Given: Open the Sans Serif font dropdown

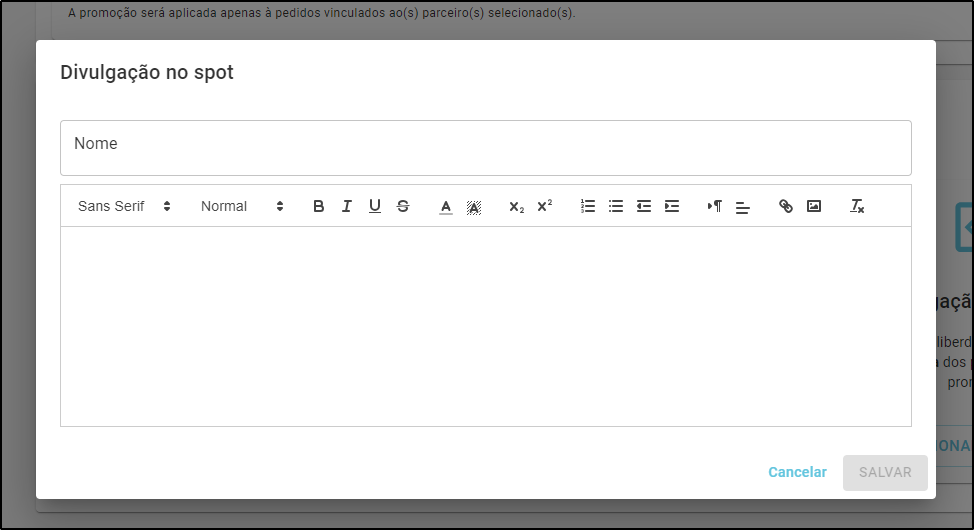Looking at the screenshot, I should [x=124, y=206].
